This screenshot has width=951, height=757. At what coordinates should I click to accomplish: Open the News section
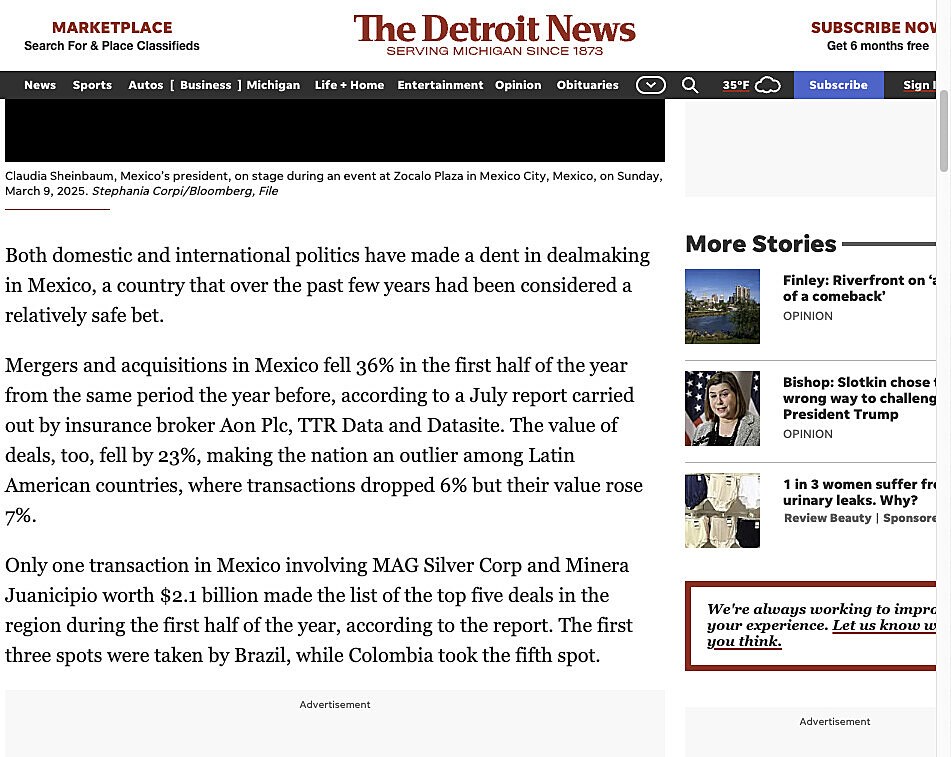click(39, 85)
